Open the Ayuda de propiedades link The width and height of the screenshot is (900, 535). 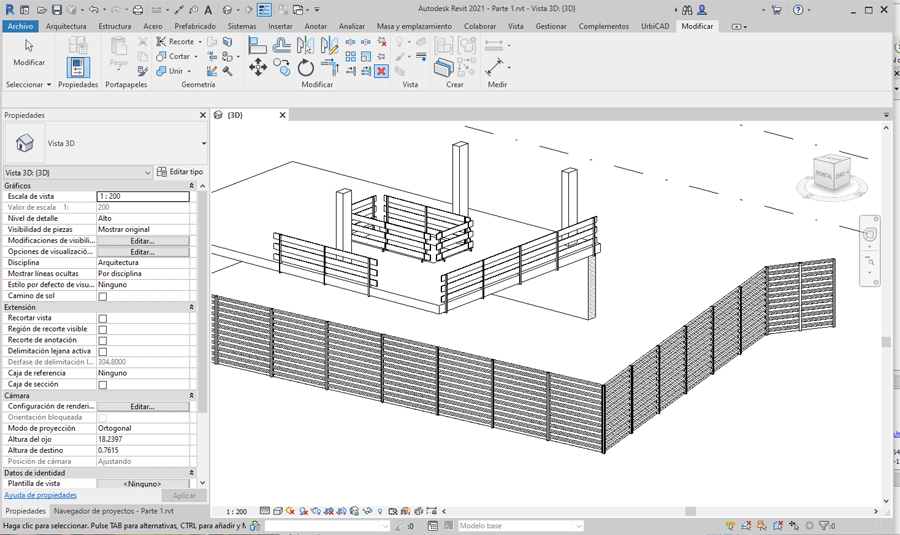(x=40, y=495)
